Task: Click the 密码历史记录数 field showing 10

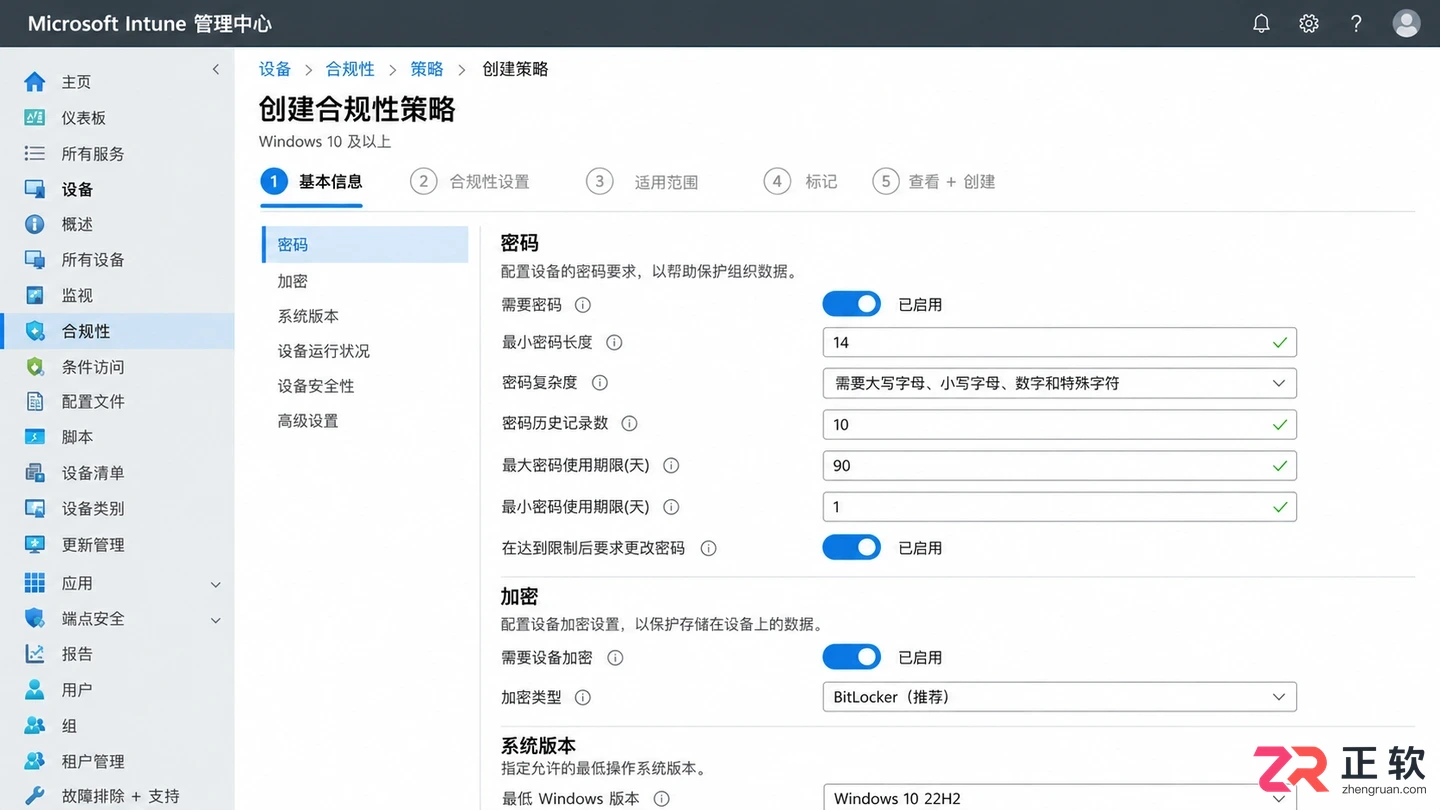Action: click(x=1059, y=424)
